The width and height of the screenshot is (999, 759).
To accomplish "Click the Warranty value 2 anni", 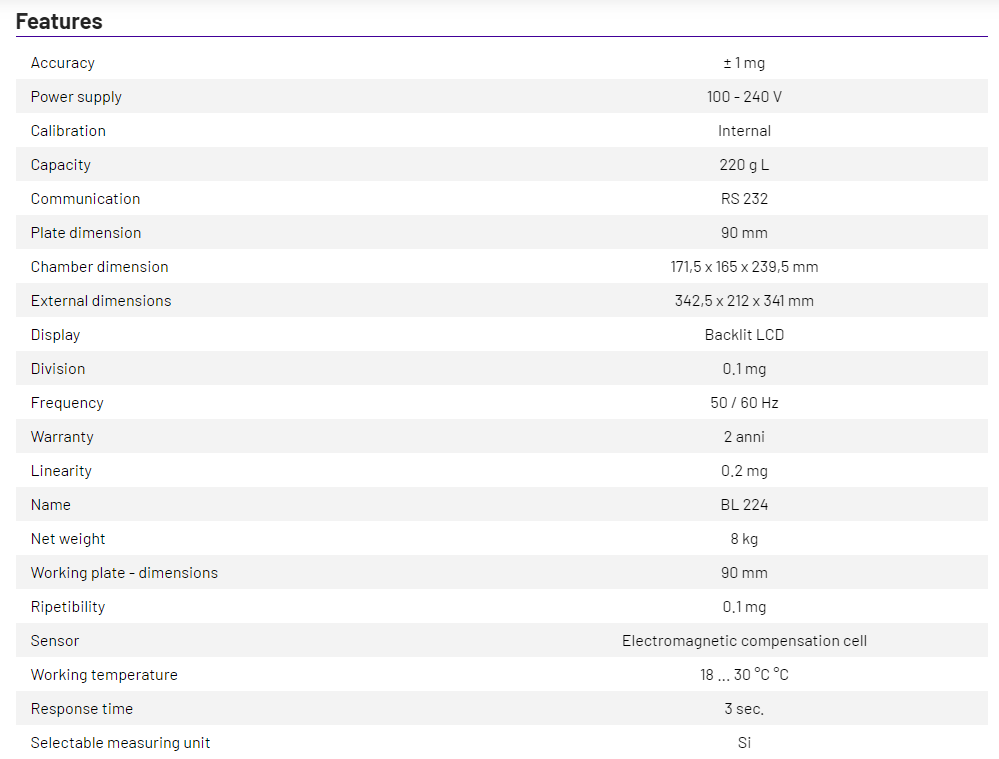I will [x=744, y=437].
